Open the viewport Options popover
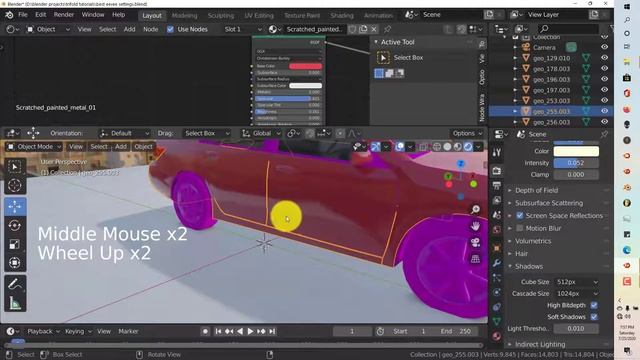Screen dimensions: 640x360 (x=467, y=133)
